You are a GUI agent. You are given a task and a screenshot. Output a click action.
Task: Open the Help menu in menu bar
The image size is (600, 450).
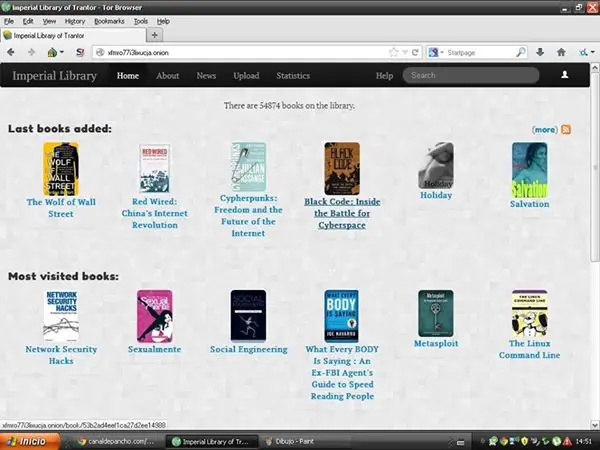[163, 21]
